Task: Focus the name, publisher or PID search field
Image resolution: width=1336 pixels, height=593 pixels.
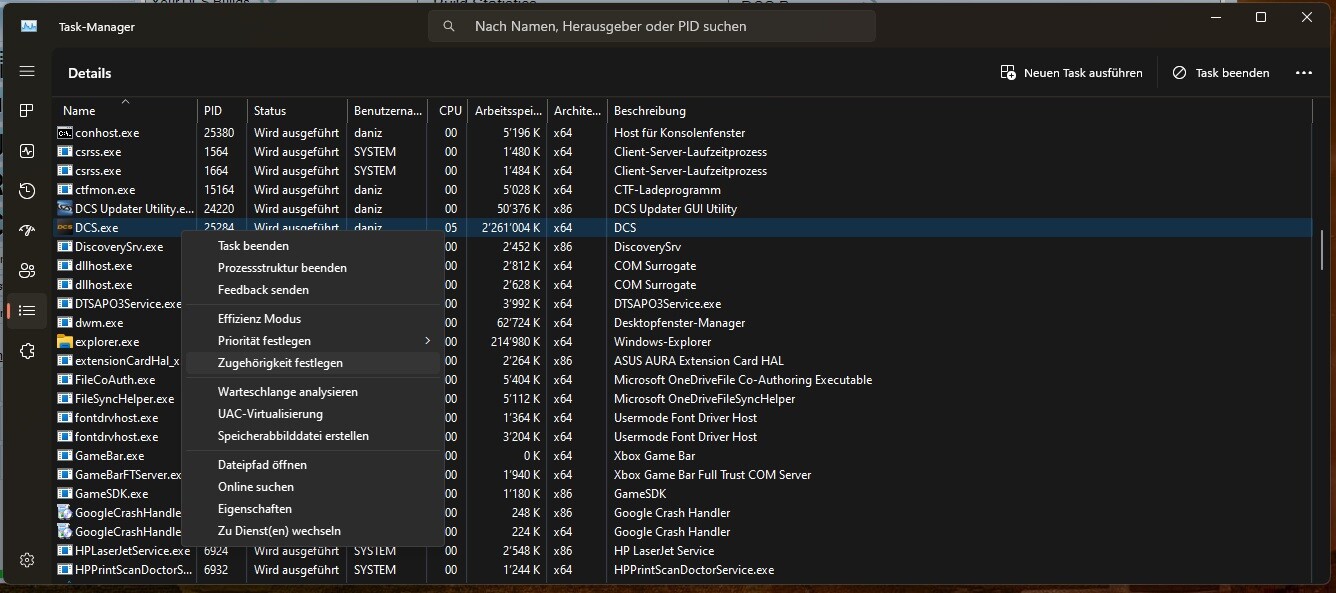Action: coord(652,26)
